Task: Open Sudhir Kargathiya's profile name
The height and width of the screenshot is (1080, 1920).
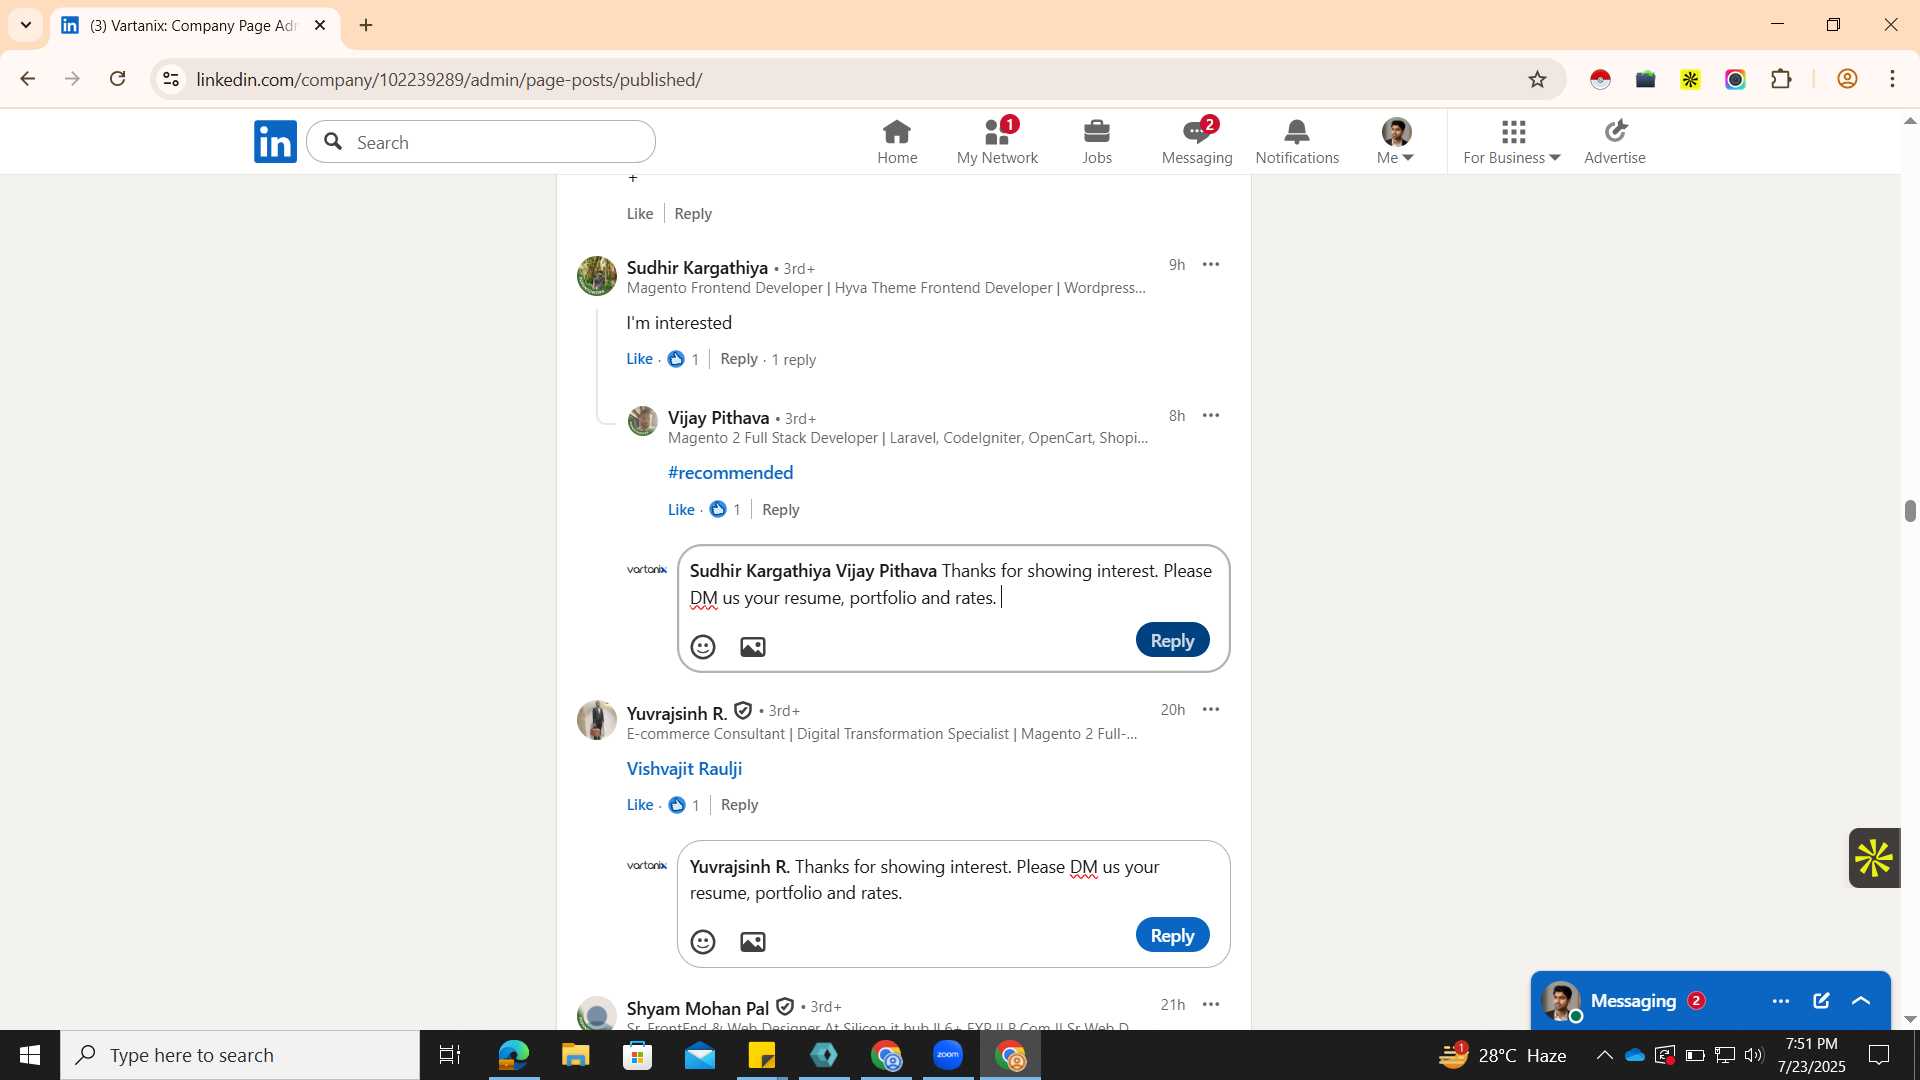Action: pyautogui.click(x=697, y=268)
